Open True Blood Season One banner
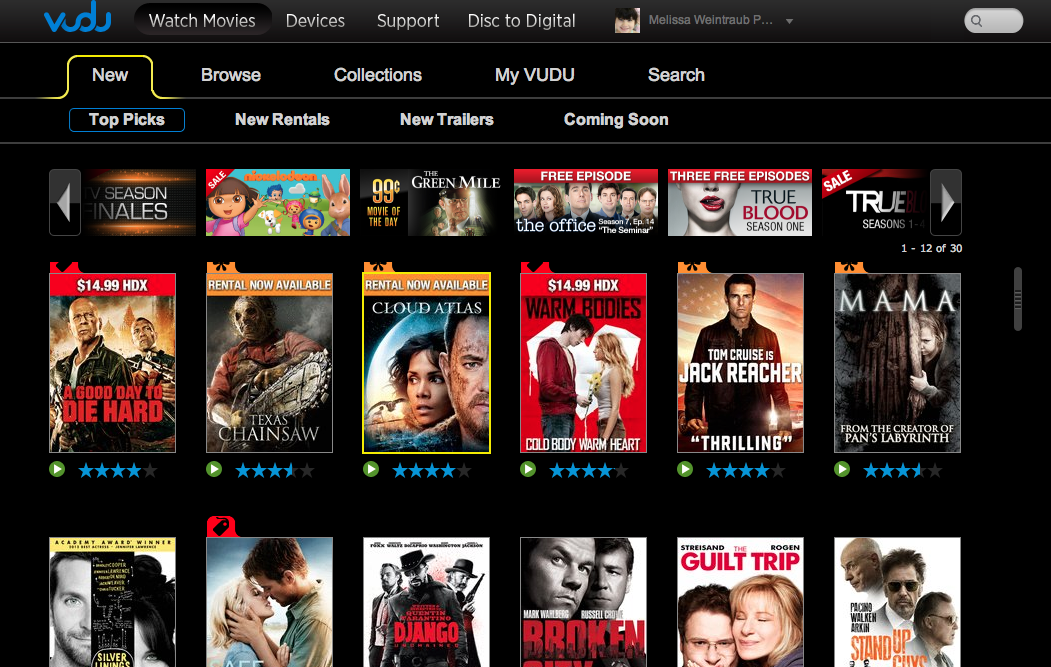Image resolution: width=1051 pixels, height=667 pixels. click(x=740, y=202)
